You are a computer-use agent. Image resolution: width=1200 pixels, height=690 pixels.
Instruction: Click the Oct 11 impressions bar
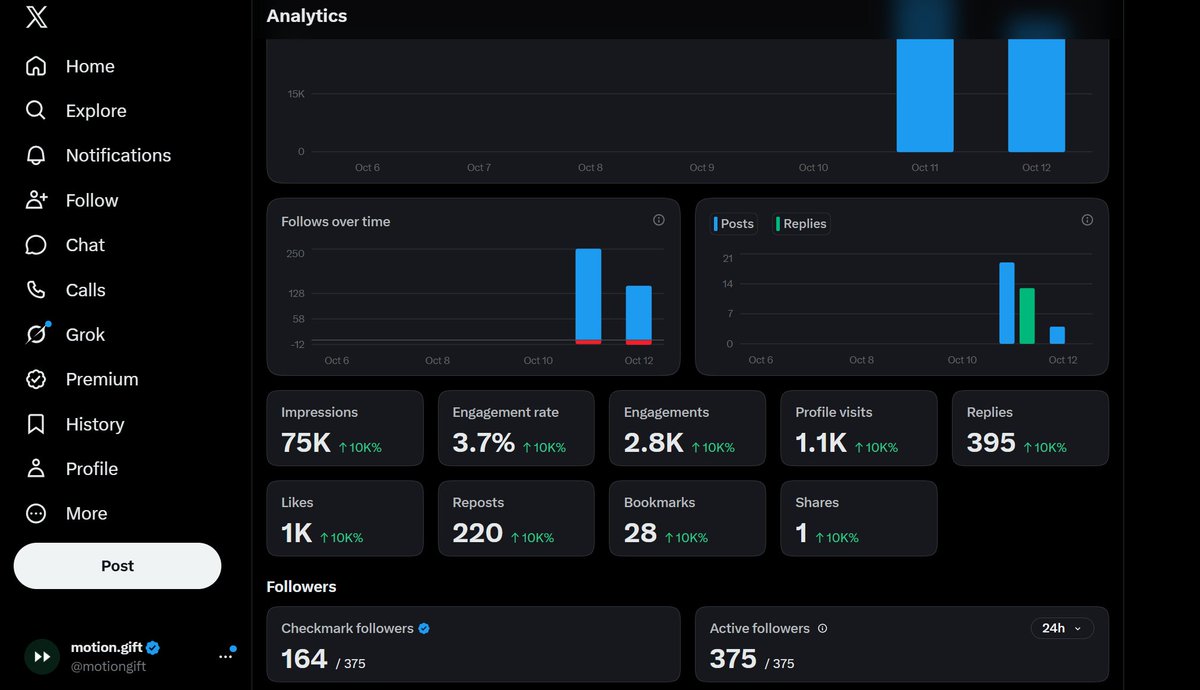click(925, 95)
